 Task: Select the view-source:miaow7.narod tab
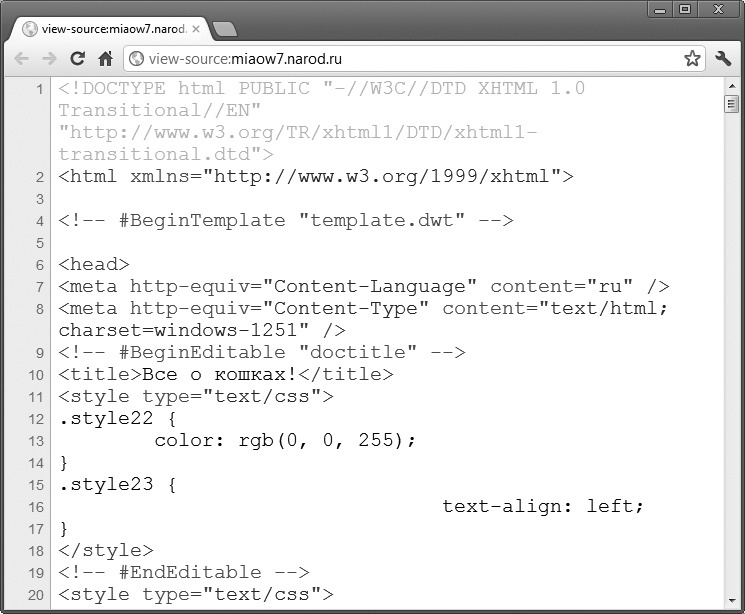pos(109,29)
